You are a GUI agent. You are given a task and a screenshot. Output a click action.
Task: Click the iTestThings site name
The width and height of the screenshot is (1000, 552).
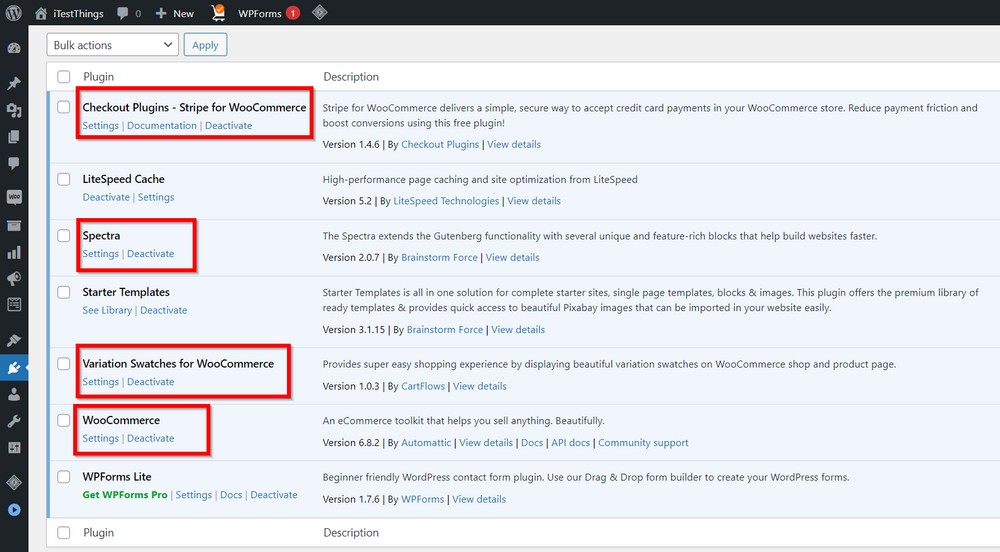pyautogui.click(x=78, y=13)
